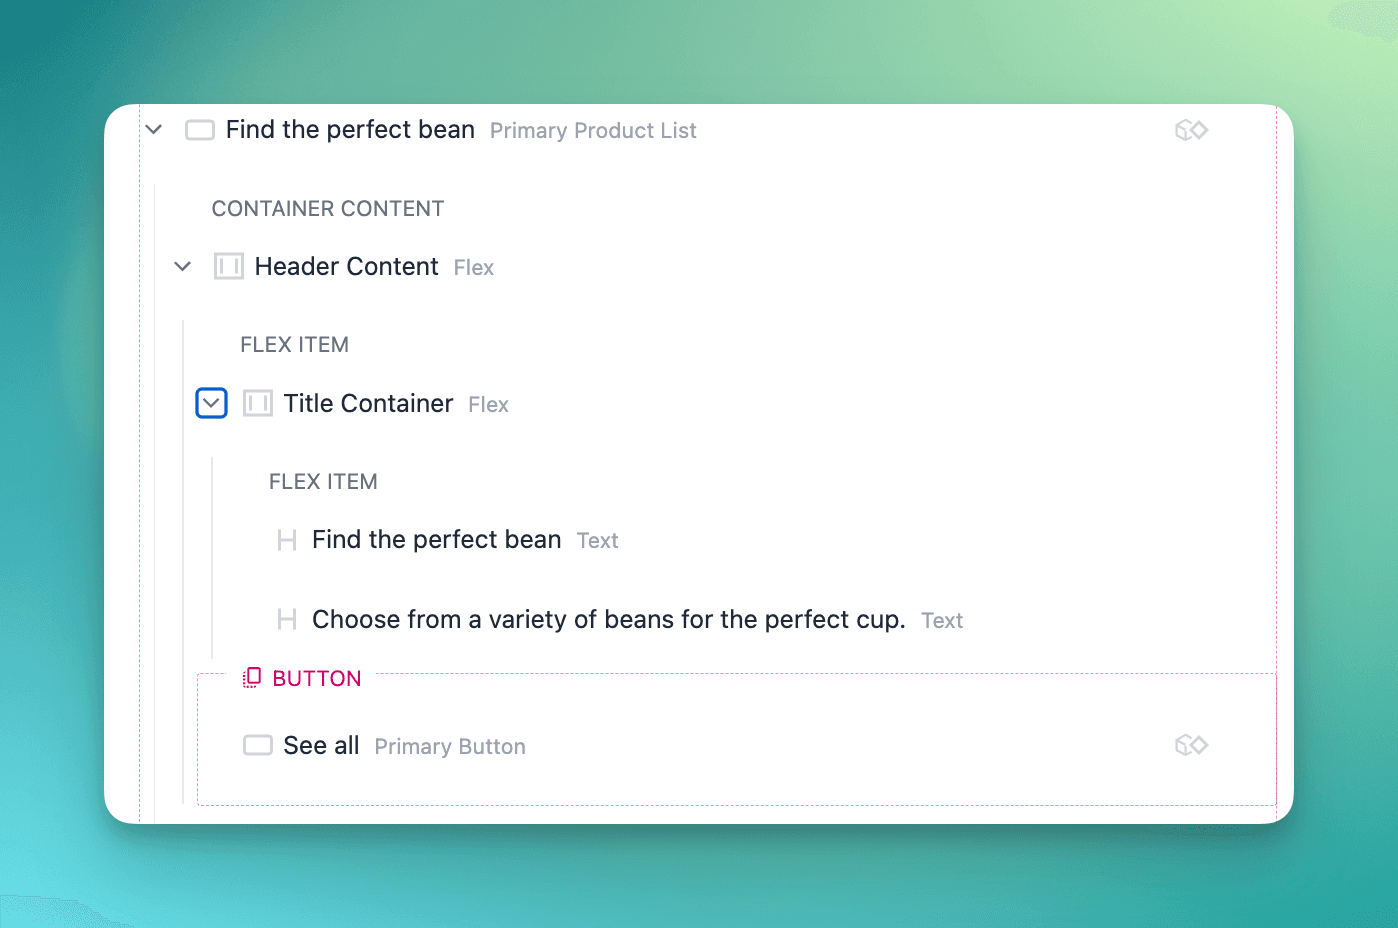Select 'Choose from a variety of beans' text item
This screenshot has height=928, width=1398.
(x=608, y=620)
